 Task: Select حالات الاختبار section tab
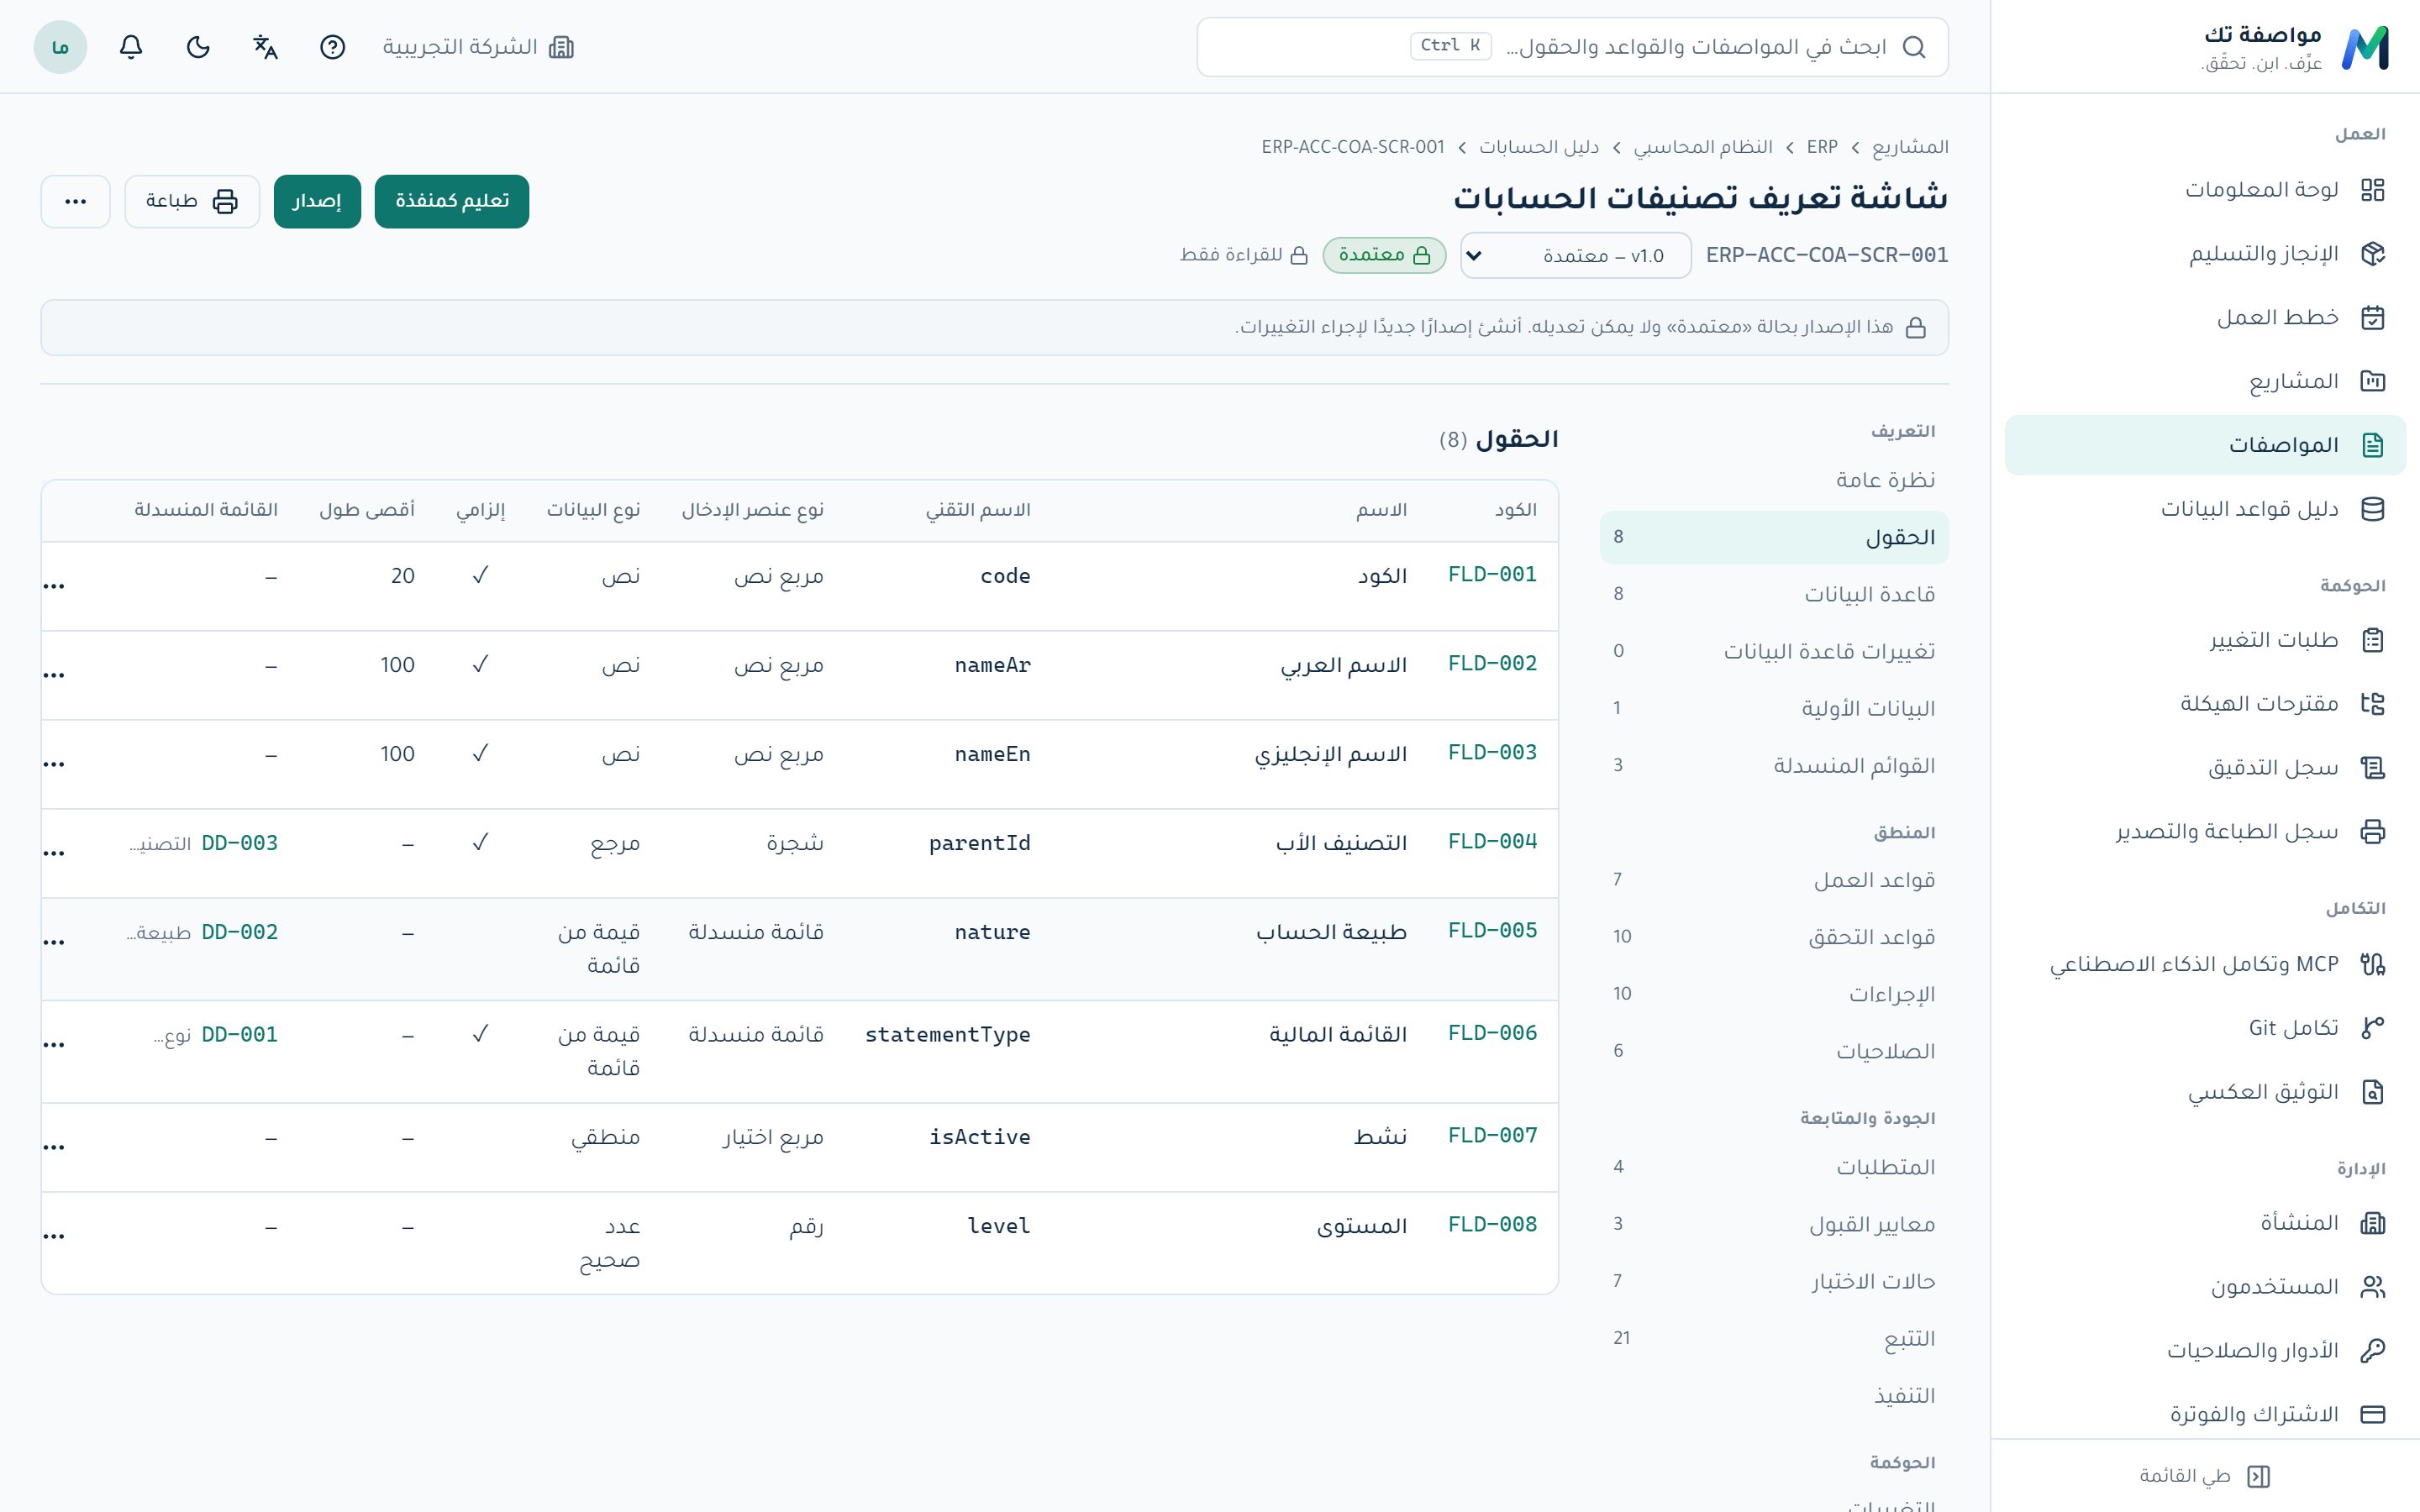coord(1774,1281)
